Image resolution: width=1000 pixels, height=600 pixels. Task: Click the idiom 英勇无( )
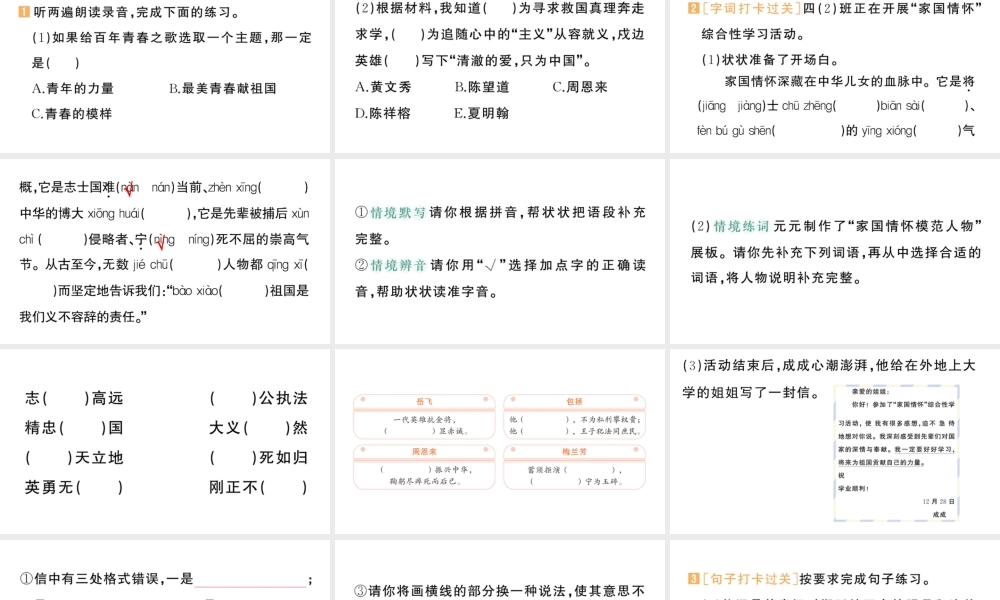point(74,487)
